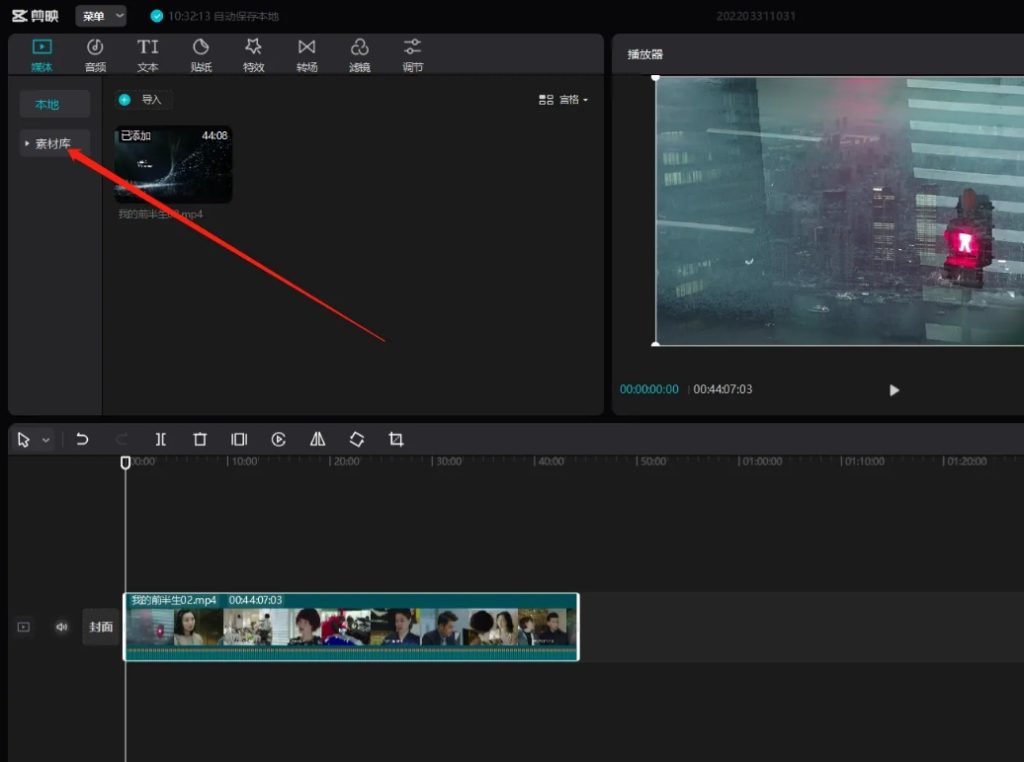This screenshot has height=762, width=1024.
Task: Open the 文本 tab
Action: pyautogui.click(x=148, y=55)
